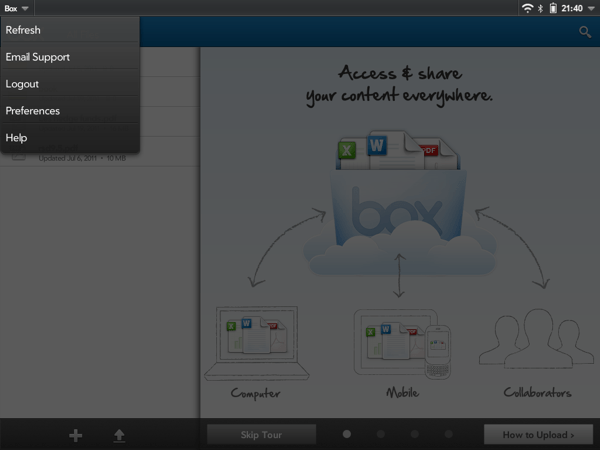Choose Refresh from the Box menu
Screen dimensions: 600x450
coord(70,30)
